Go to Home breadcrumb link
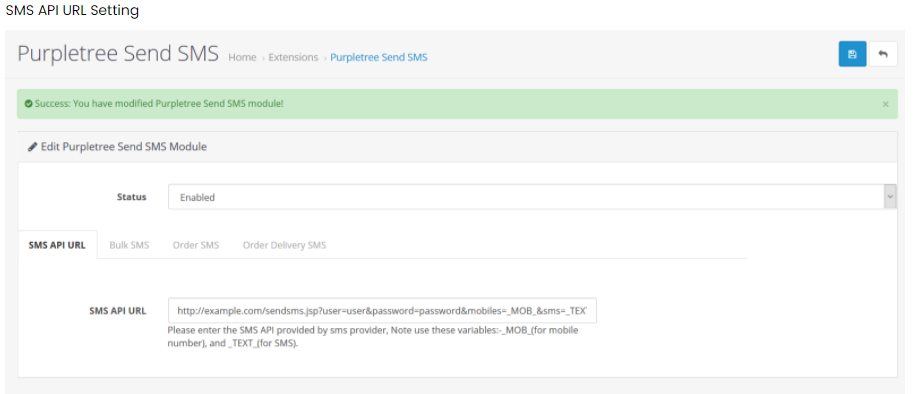916x394 pixels. point(242,57)
